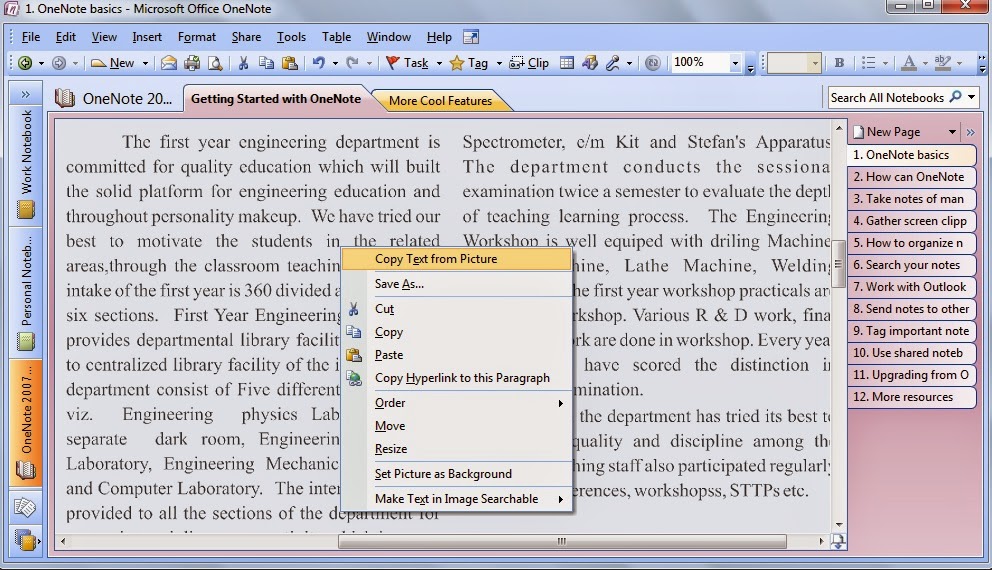
Task: Open the New Page dropdown arrow
Action: [952, 132]
